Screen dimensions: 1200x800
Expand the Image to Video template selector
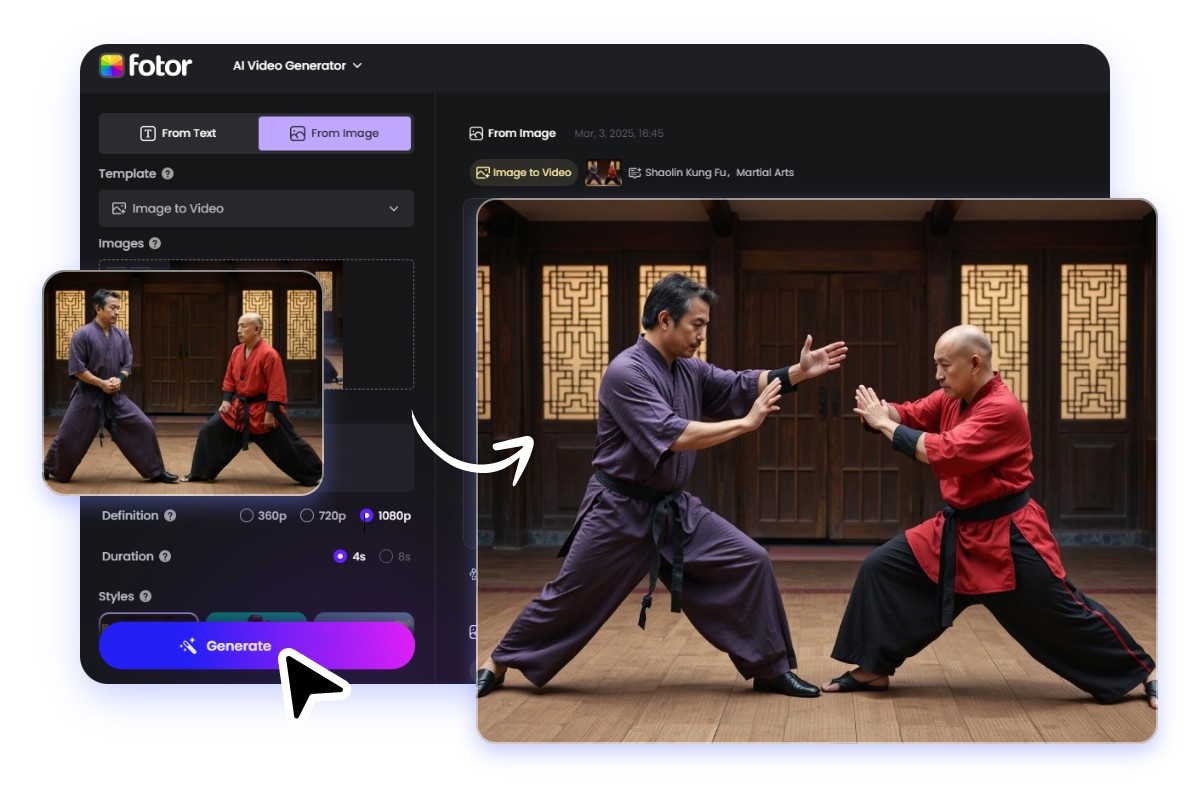[x=256, y=208]
